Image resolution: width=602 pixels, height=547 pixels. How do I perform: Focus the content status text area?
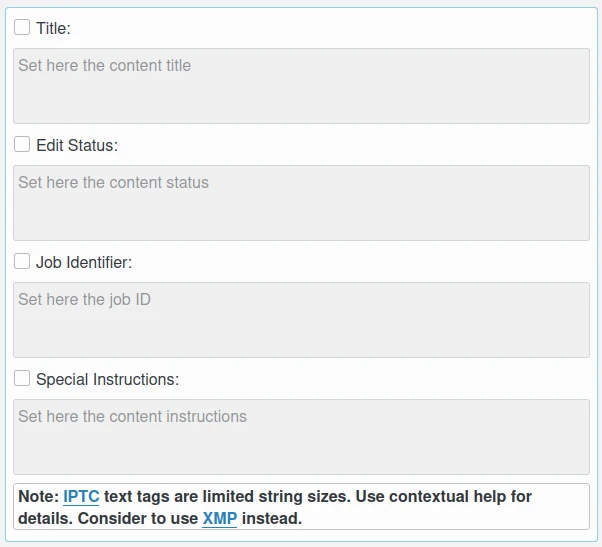click(301, 203)
